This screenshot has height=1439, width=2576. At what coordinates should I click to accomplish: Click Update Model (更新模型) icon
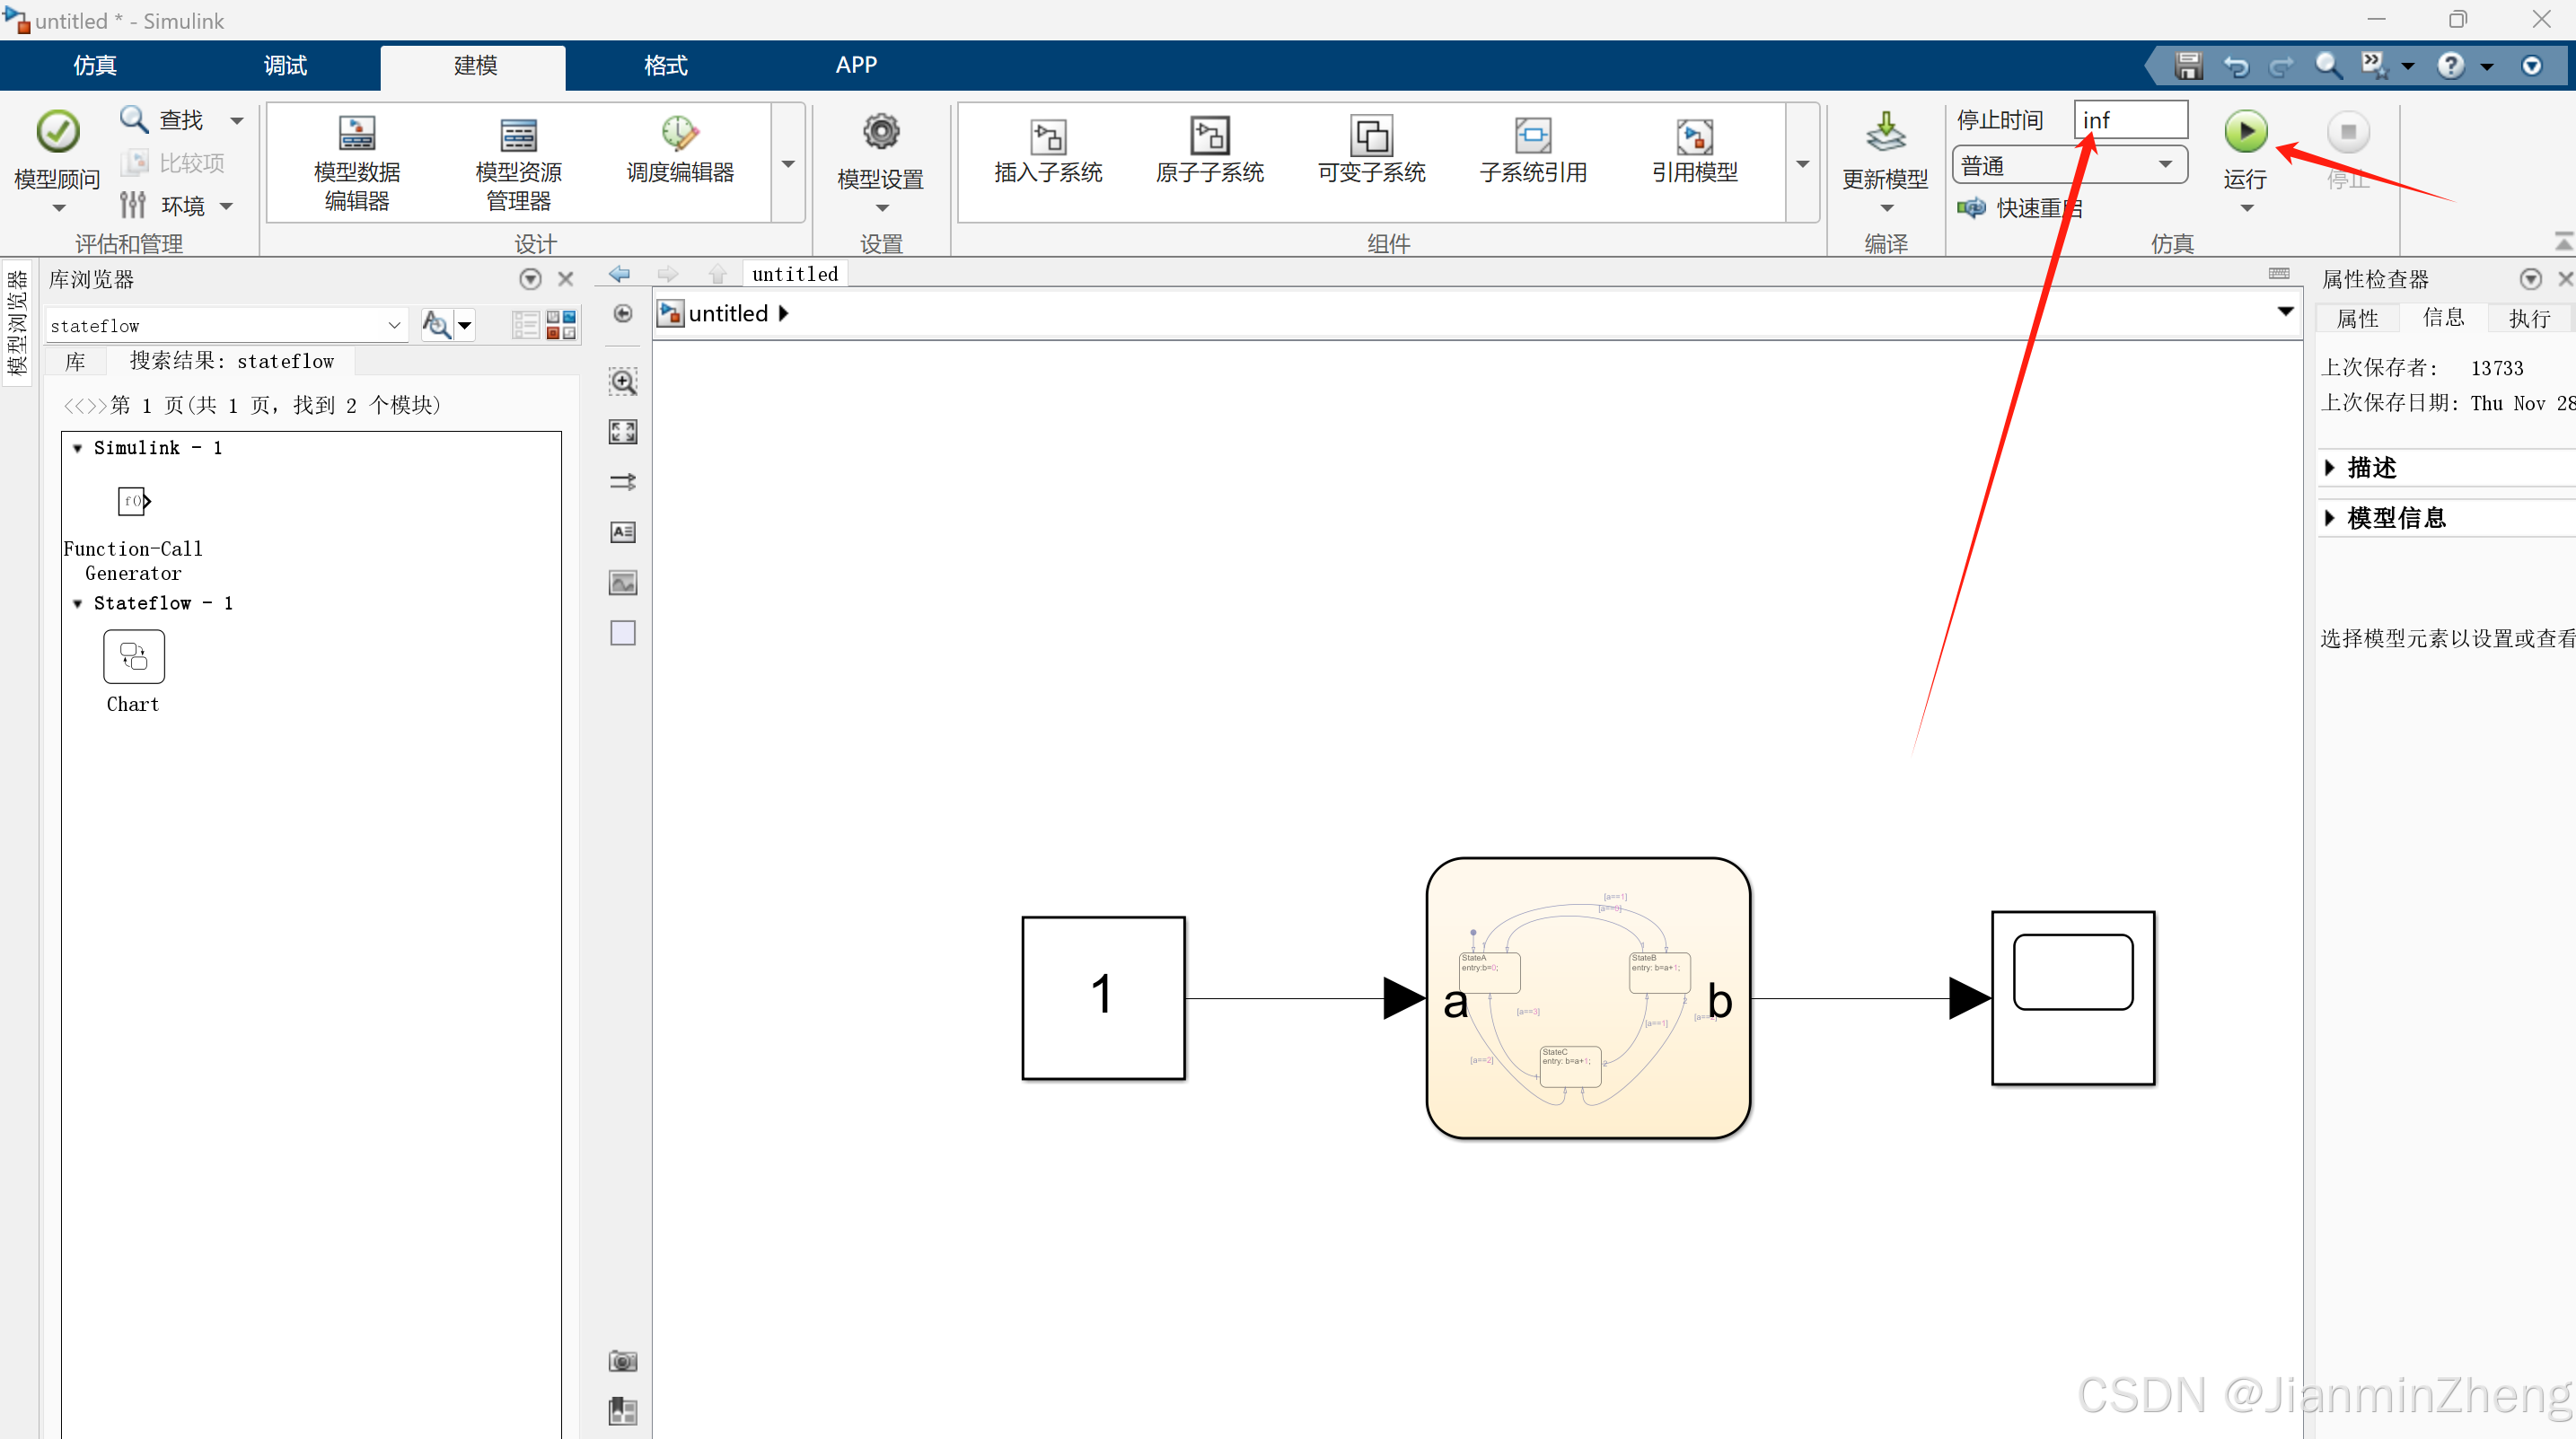click(1886, 132)
